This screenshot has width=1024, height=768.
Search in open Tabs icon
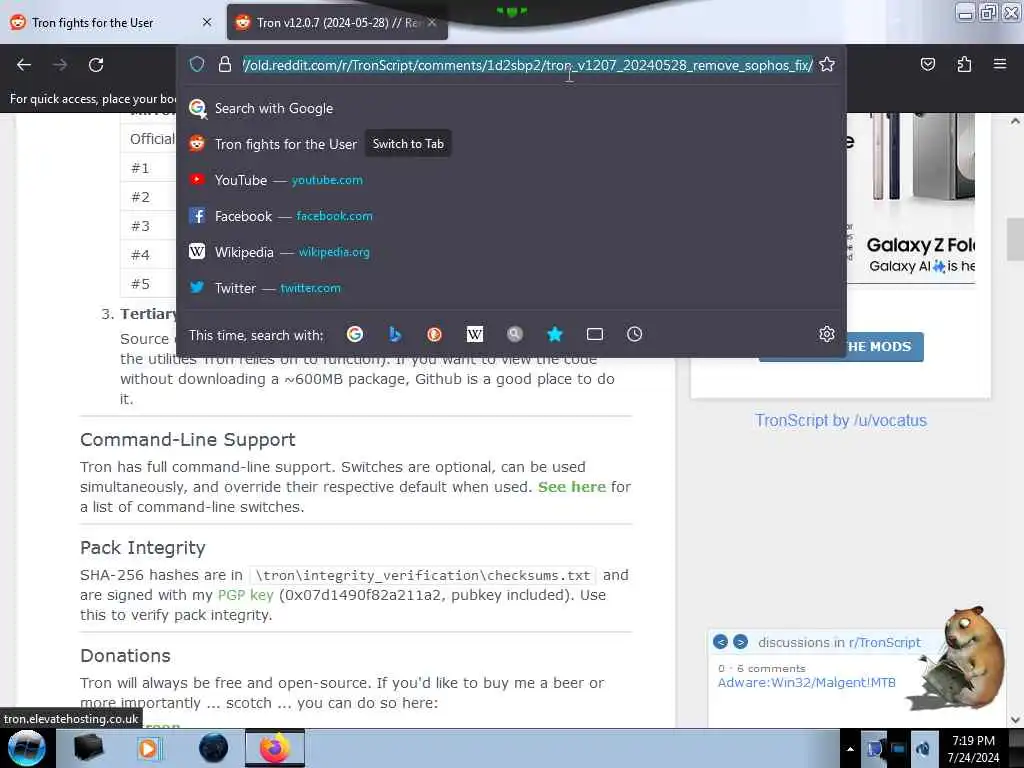595,334
